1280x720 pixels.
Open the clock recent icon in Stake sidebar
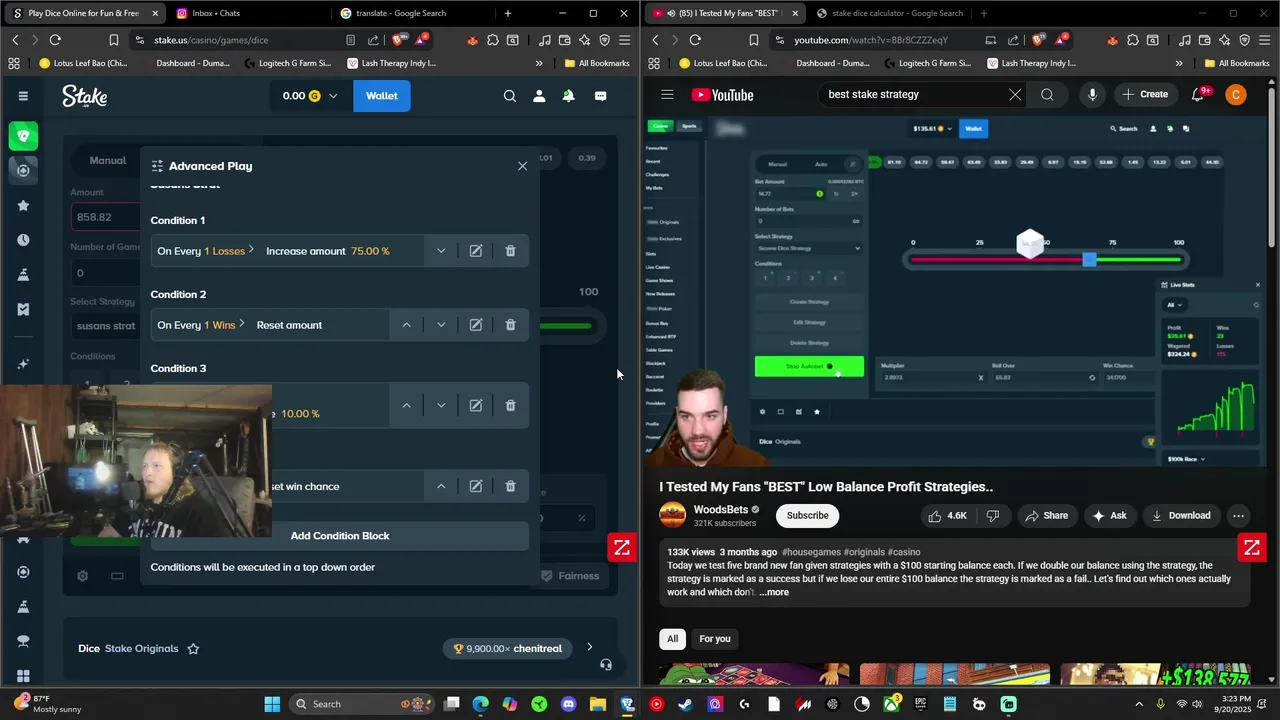tap(23, 240)
